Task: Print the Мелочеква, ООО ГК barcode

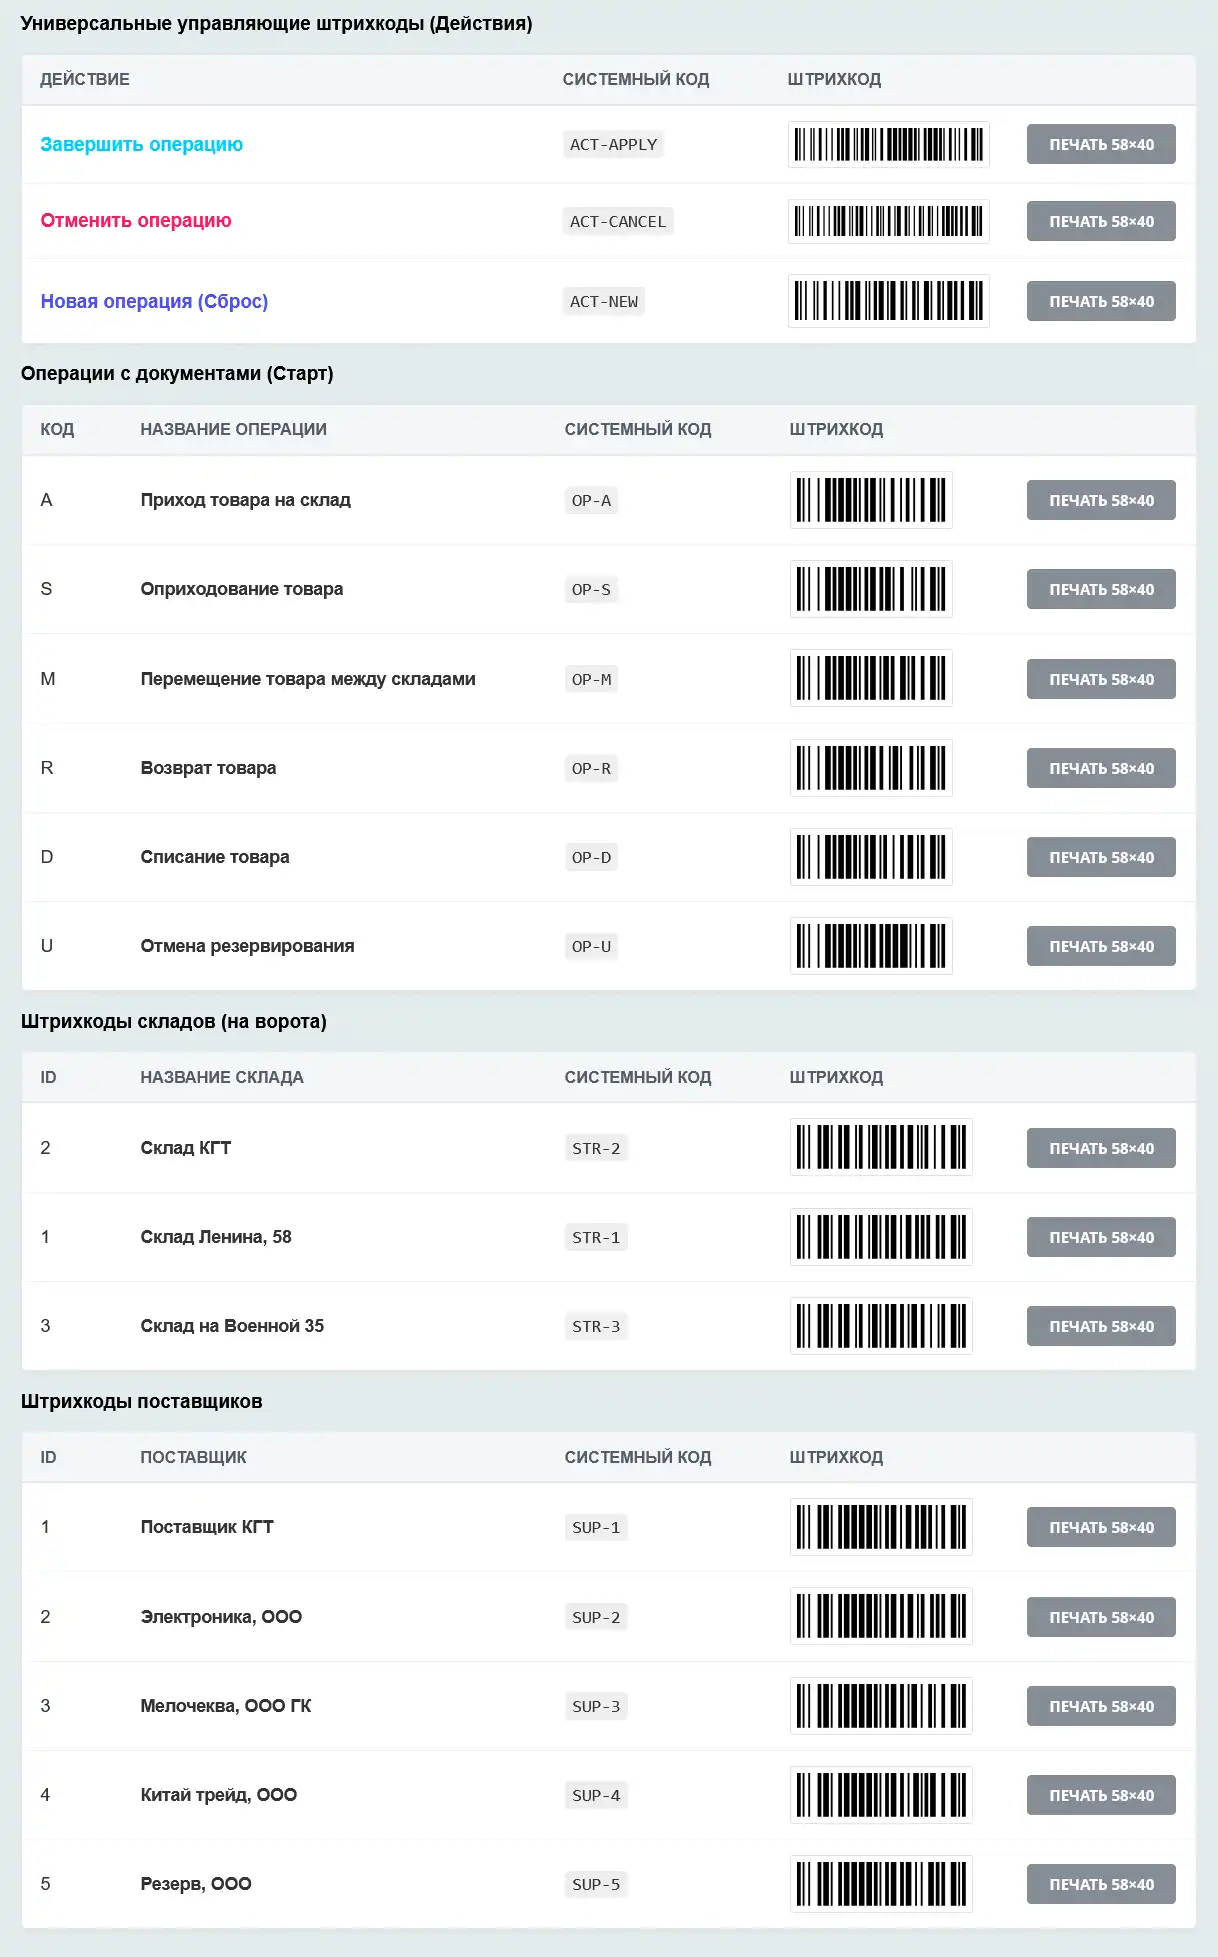Action: pos(1100,1706)
